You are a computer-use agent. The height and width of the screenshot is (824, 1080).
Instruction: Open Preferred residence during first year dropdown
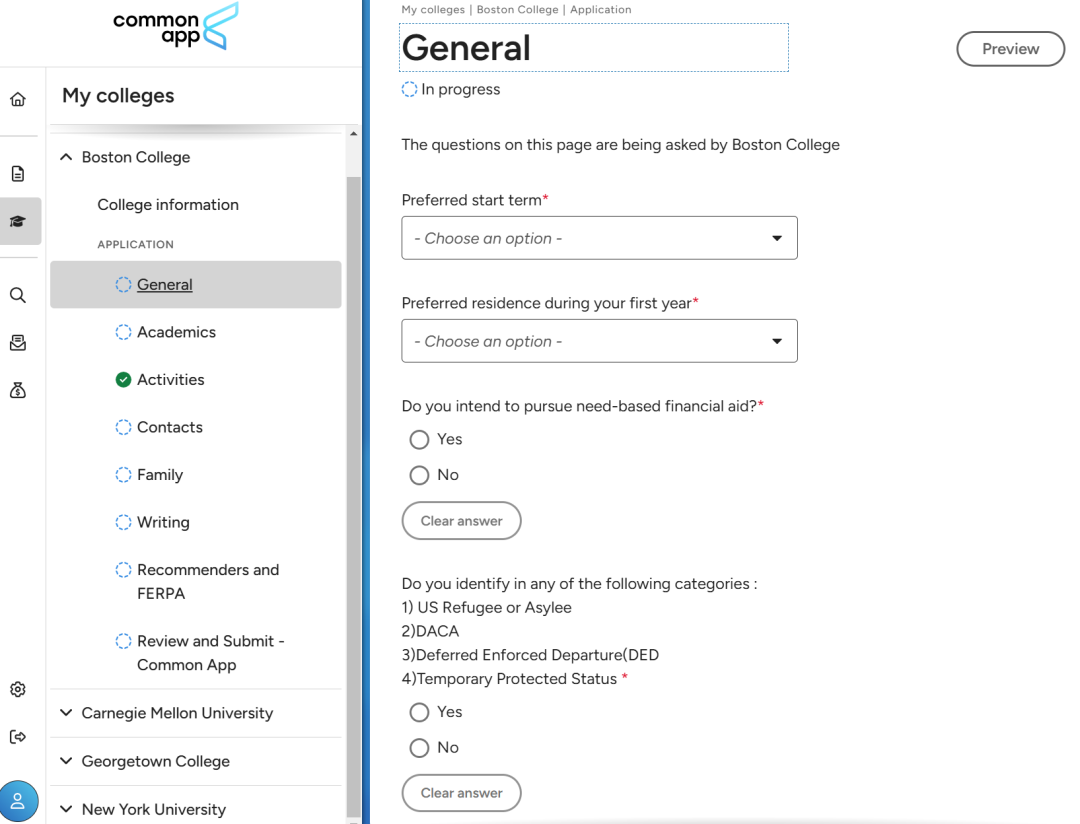[x=599, y=341]
